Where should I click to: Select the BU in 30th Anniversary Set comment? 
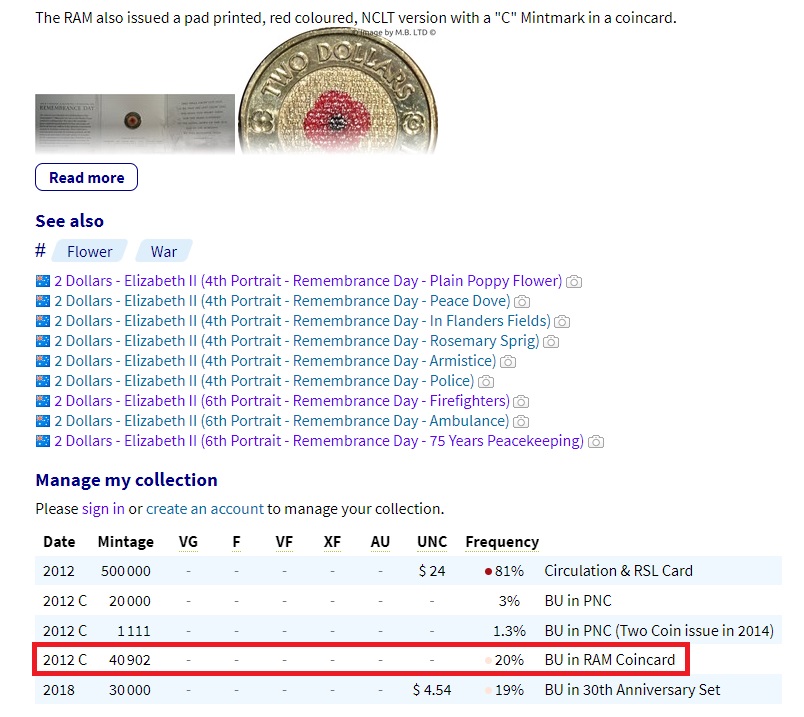point(632,690)
